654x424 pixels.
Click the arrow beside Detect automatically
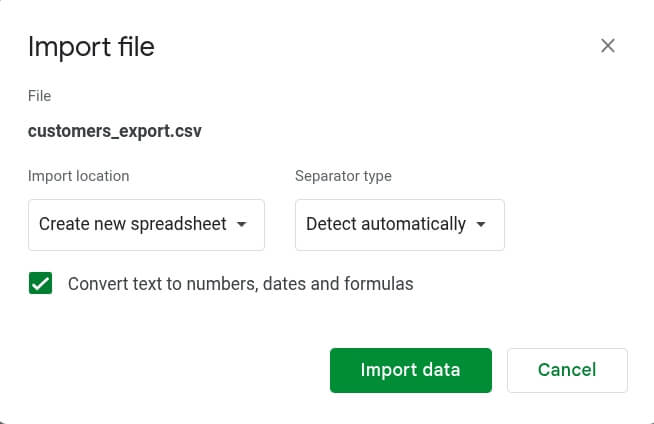click(481, 224)
